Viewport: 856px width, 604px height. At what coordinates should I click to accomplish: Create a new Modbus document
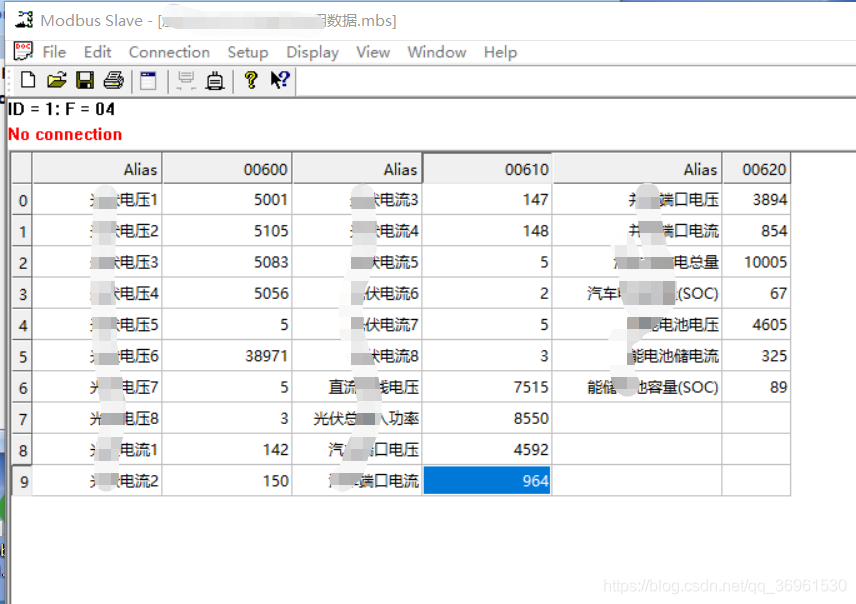click(27, 81)
